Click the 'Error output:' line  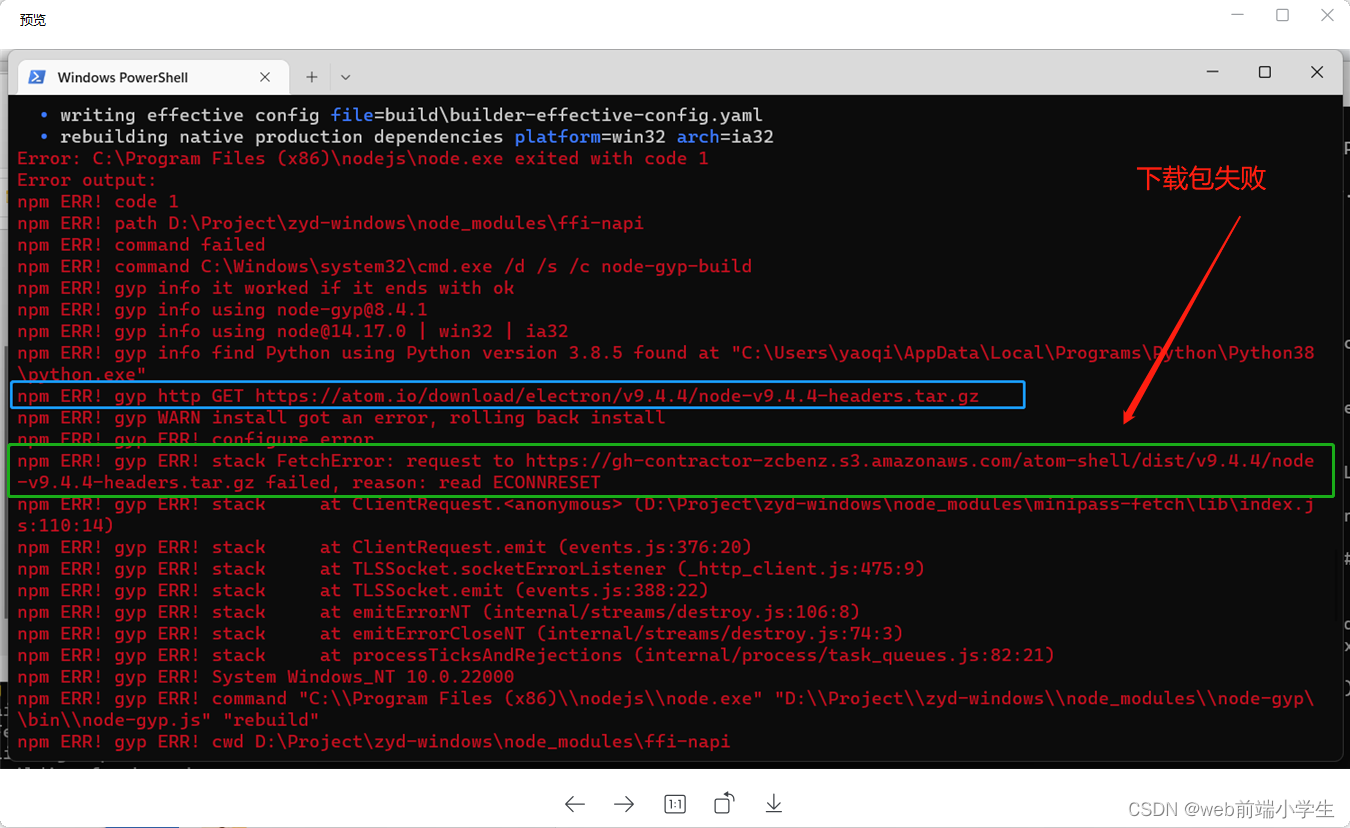(87, 180)
